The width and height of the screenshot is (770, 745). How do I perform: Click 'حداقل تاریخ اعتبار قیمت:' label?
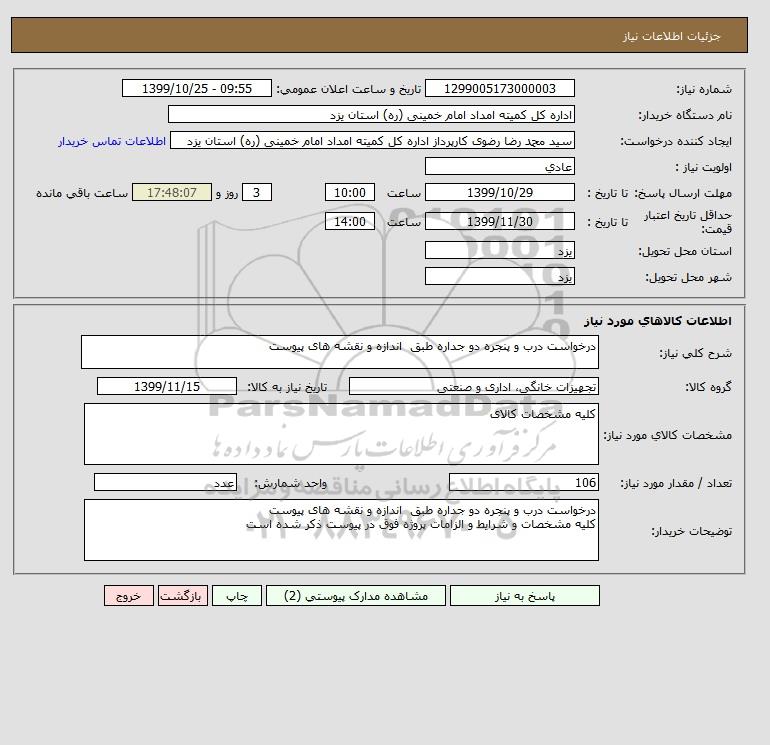pyautogui.click(x=688, y=222)
